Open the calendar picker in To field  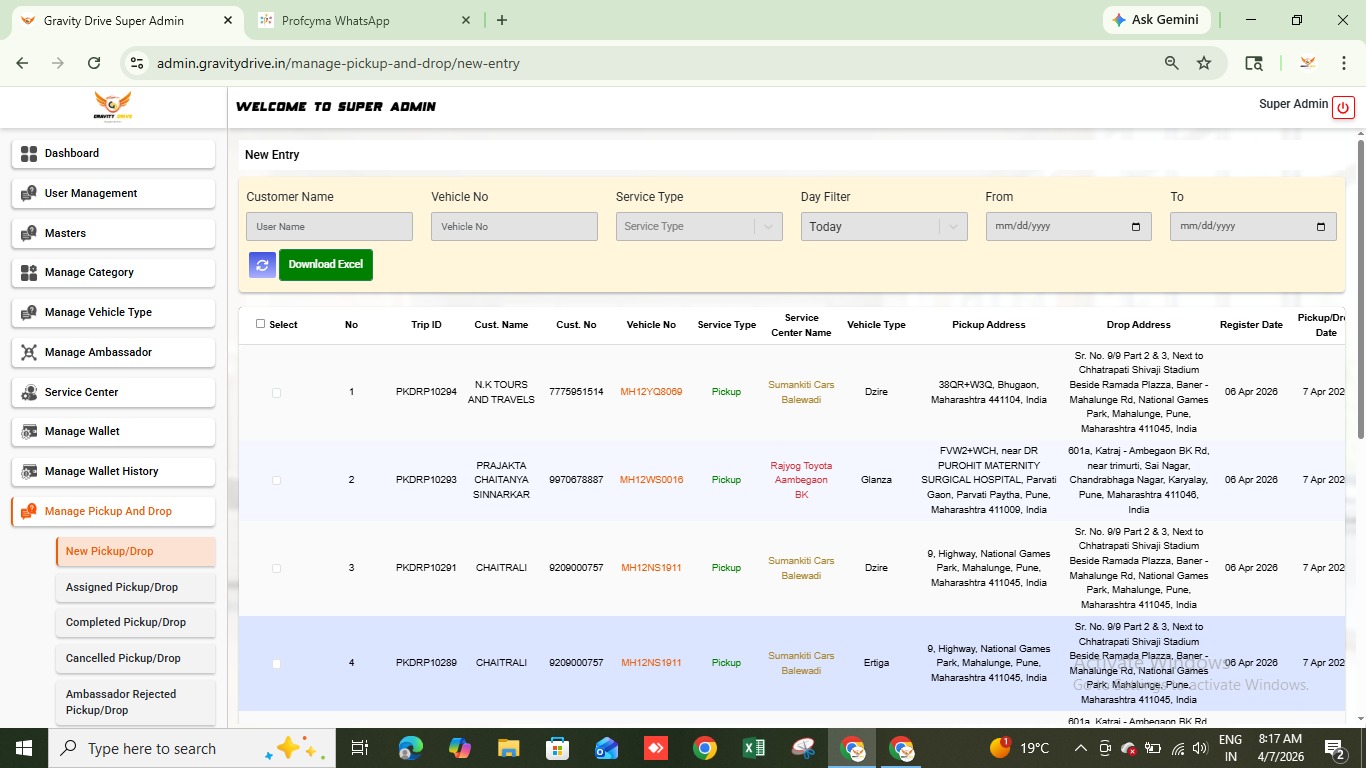pyautogui.click(x=1320, y=227)
